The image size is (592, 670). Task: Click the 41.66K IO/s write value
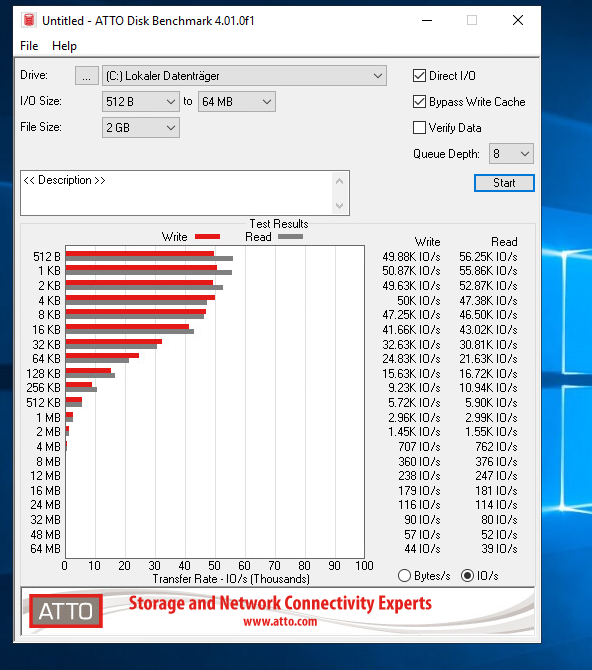pos(411,330)
